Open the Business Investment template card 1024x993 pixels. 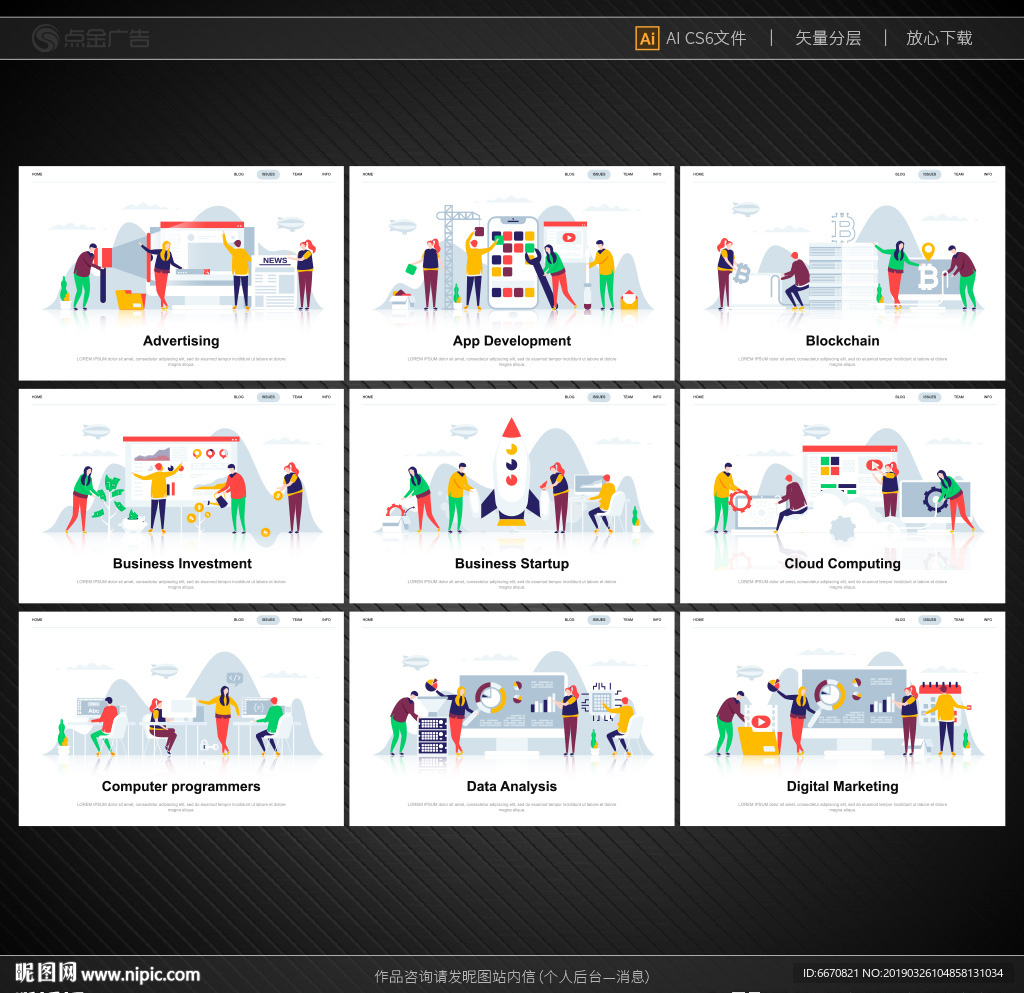pos(181,496)
